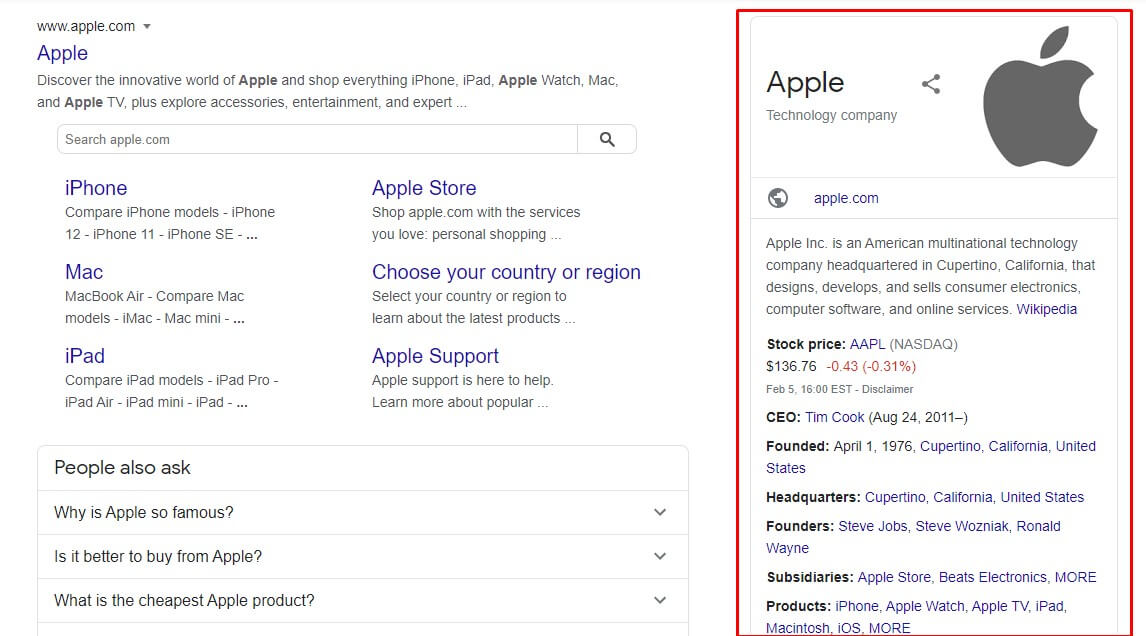Visit the iPad sitelink
1146x636 pixels.
[85, 356]
